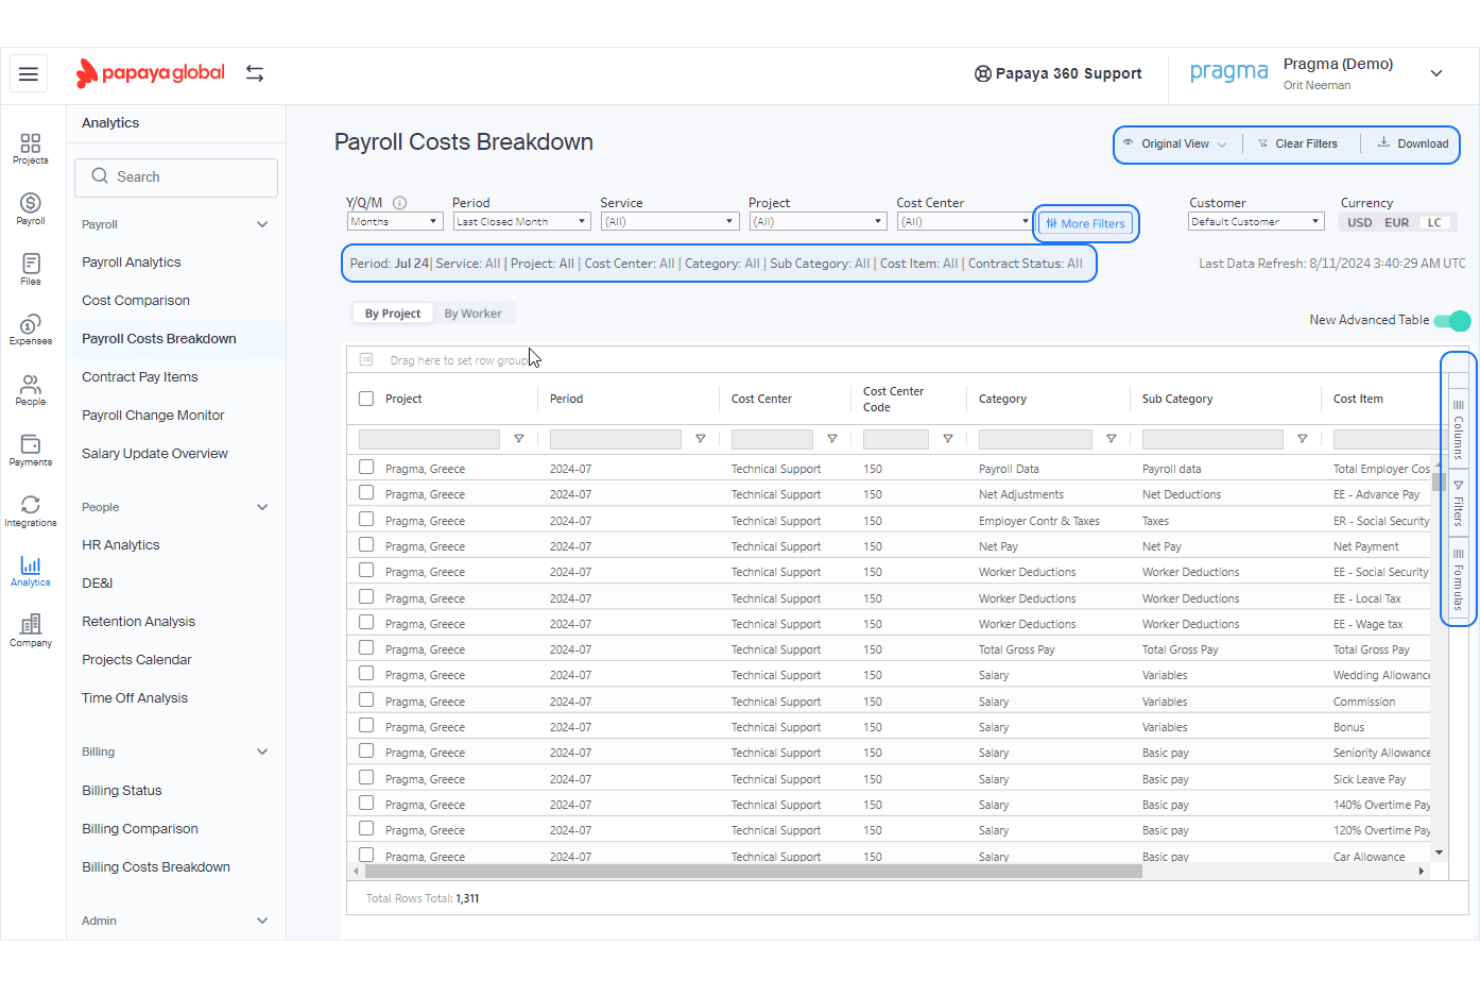Open Payroll Analytics menu item
This screenshot has width=1480, height=987.
pos(132,263)
